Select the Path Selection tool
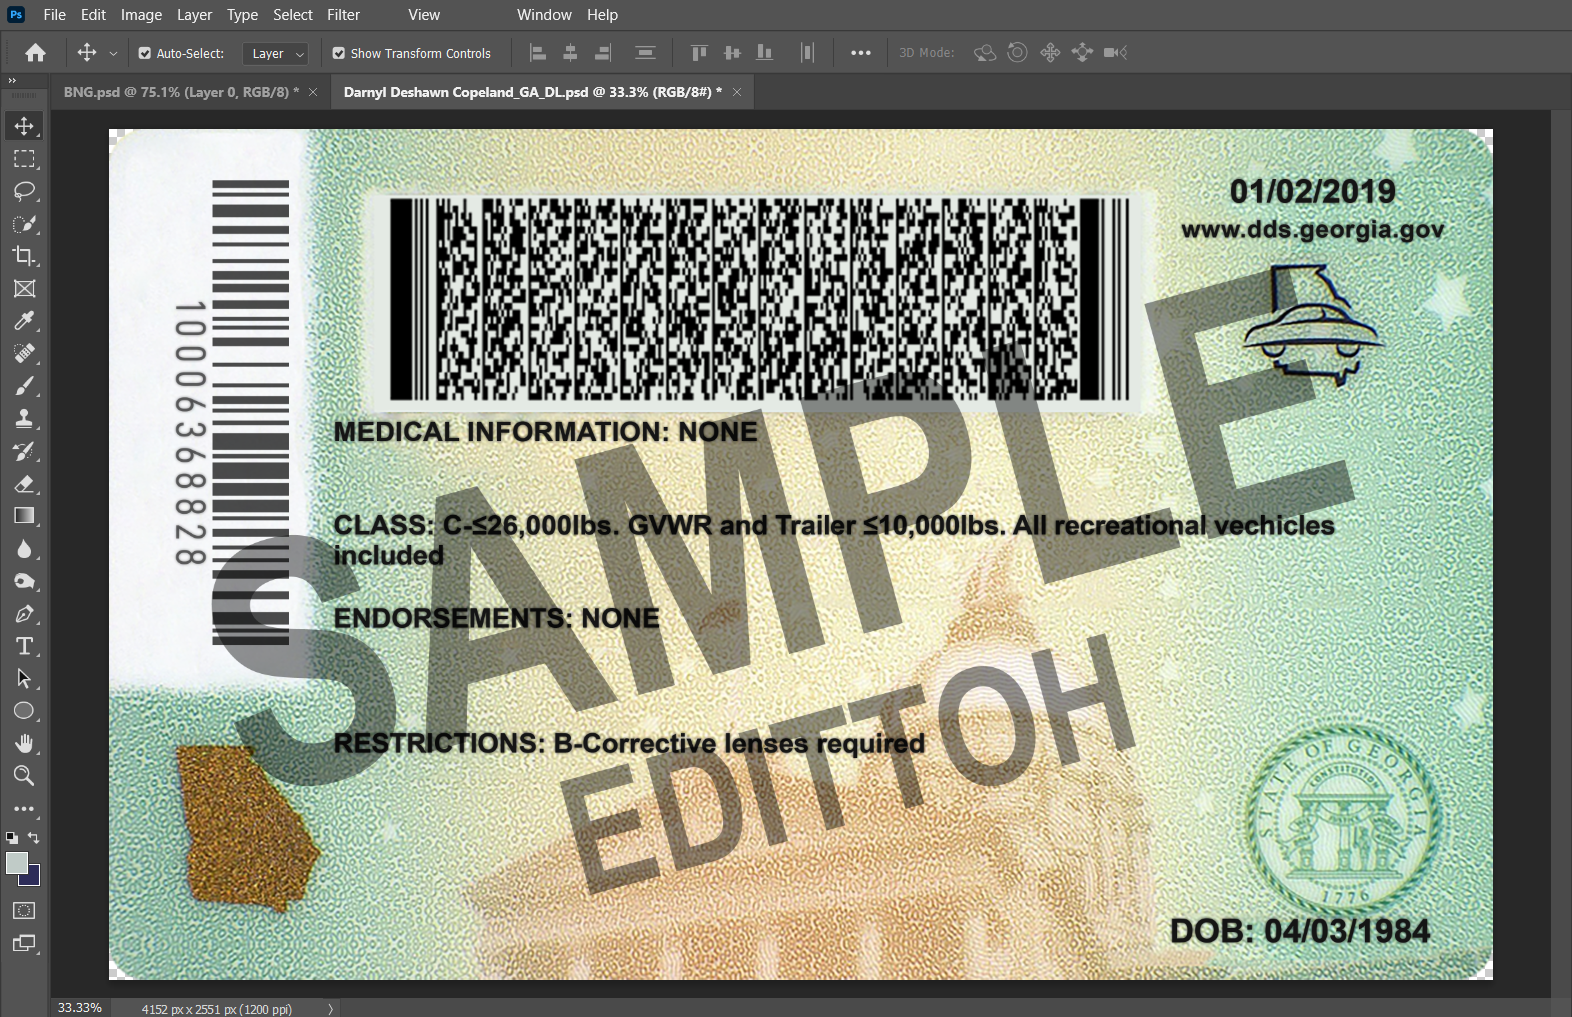The image size is (1572, 1017). click(24, 679)
